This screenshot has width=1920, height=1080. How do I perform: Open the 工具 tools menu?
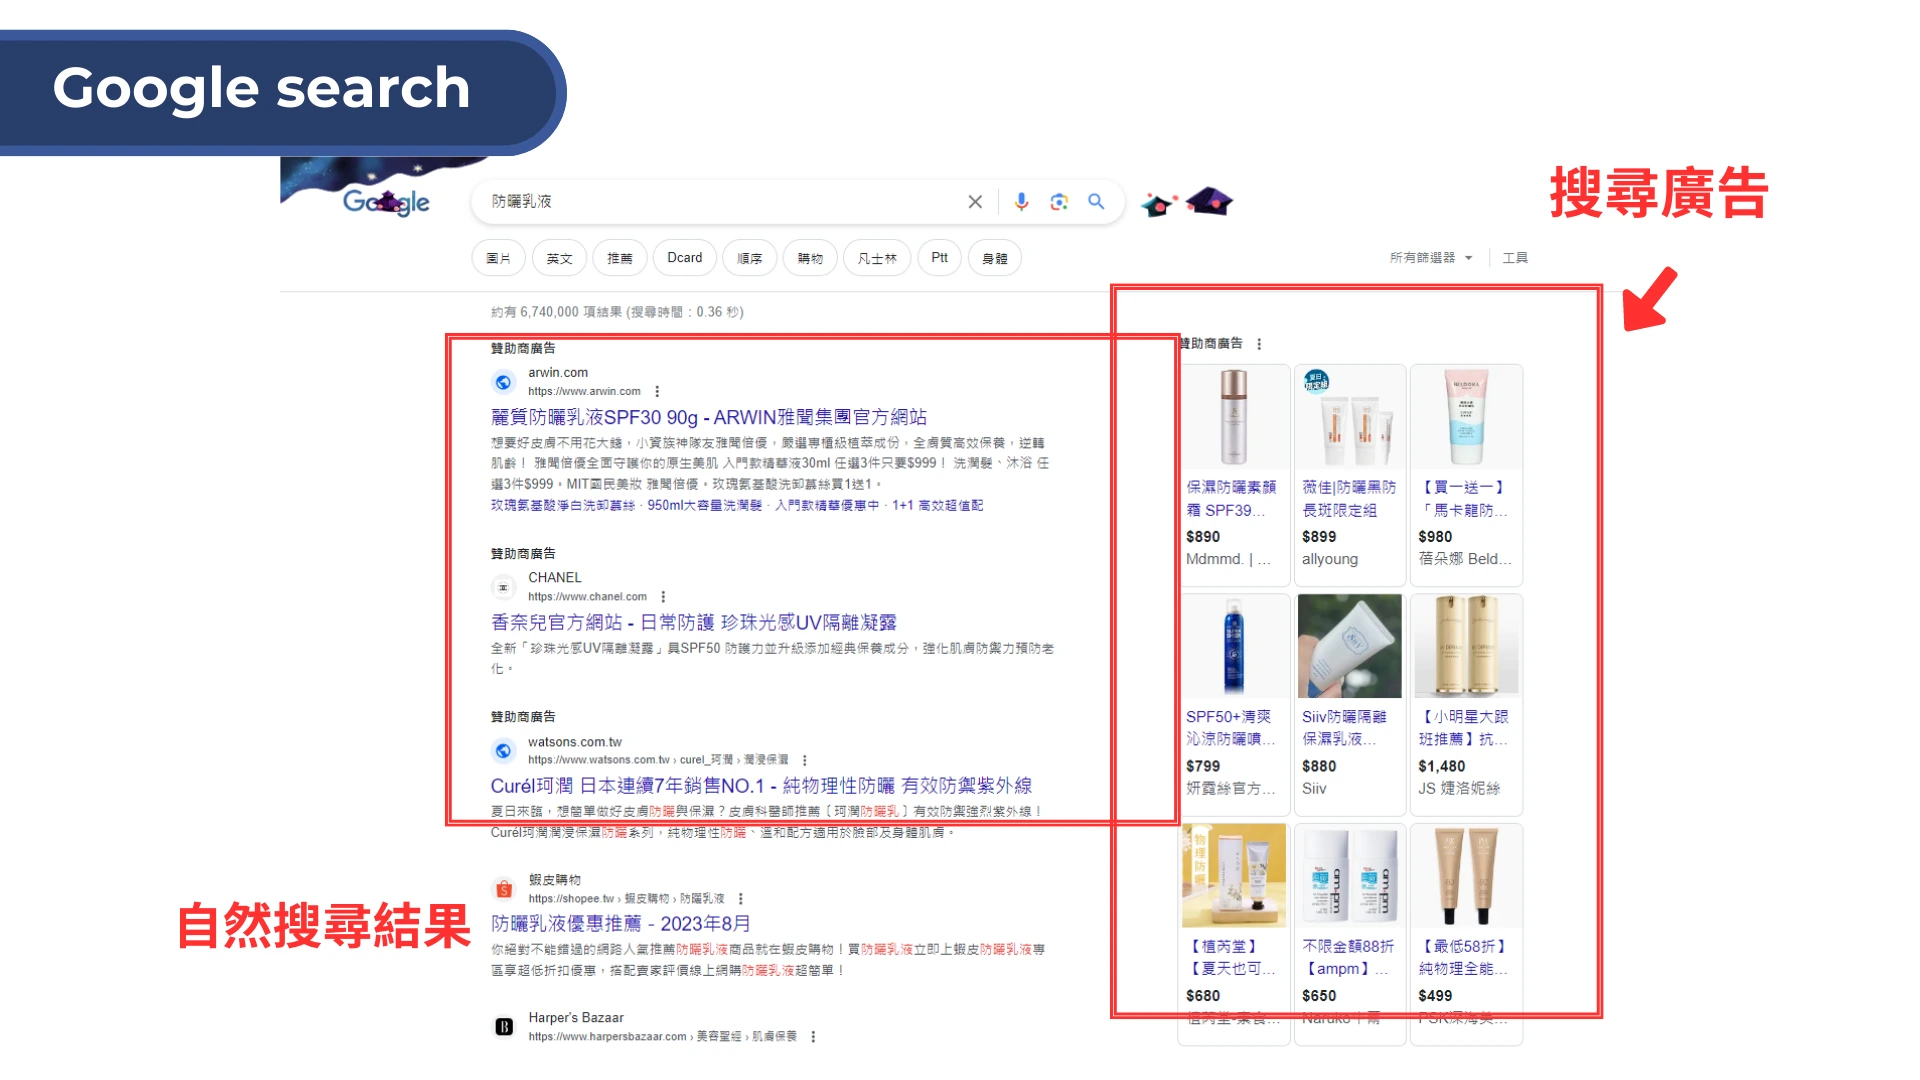click(x=1515, y=258)
